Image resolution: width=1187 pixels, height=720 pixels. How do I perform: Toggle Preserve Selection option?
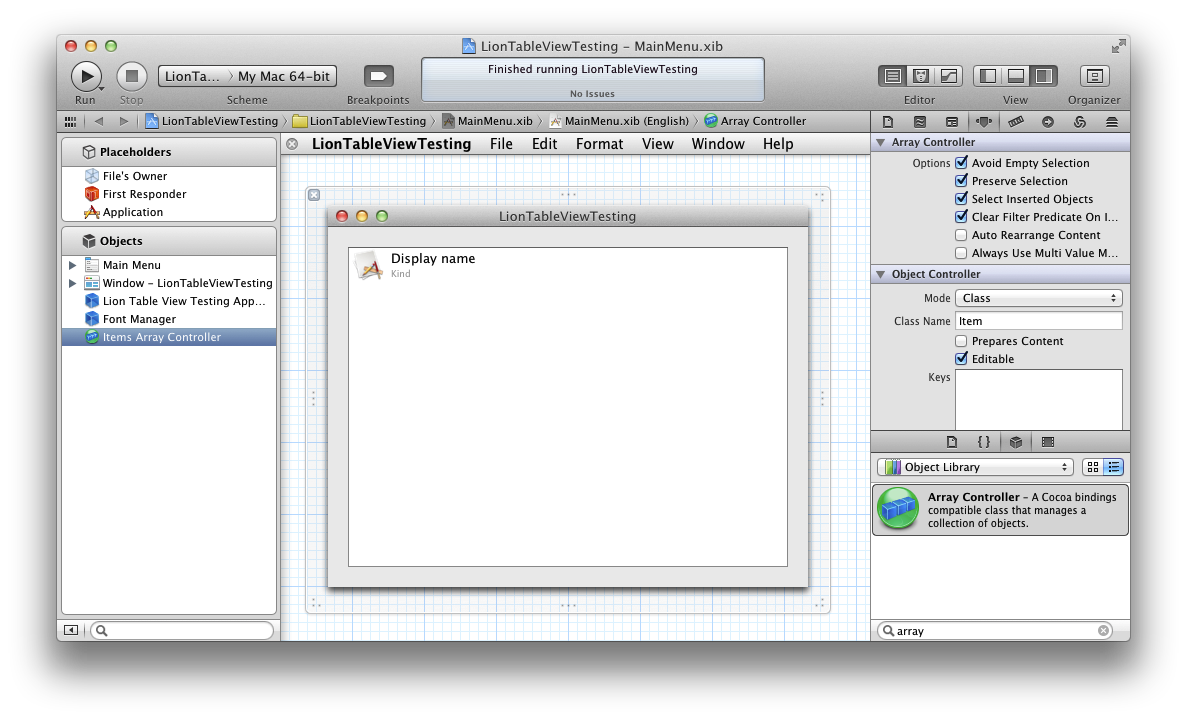pyautogui.click(x=961, y=180)
